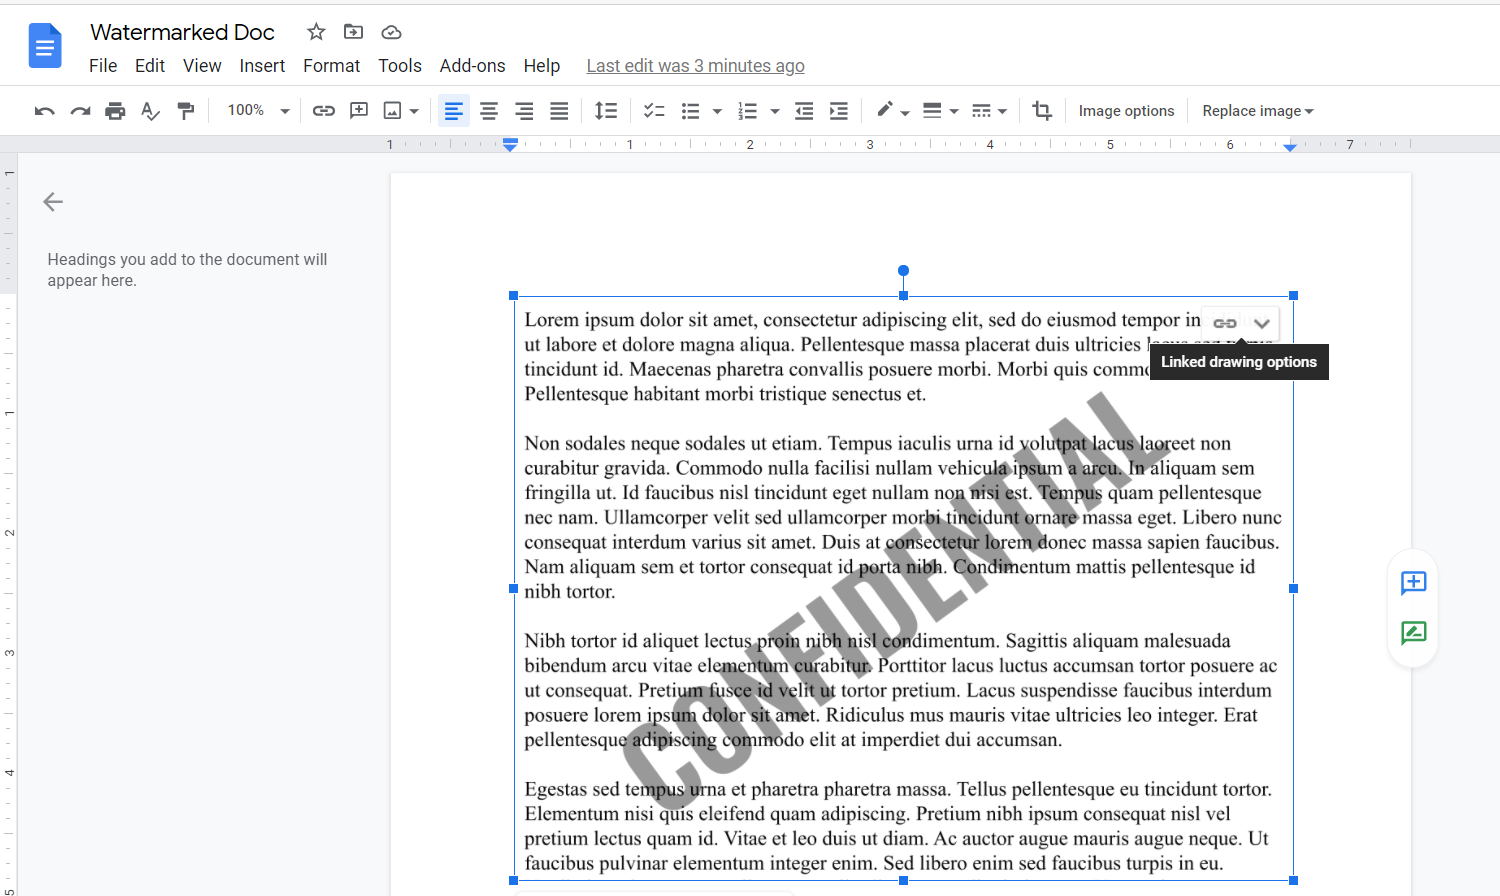Star the Watermarked Doc document
1500x896 pixels.
[316, 32]
